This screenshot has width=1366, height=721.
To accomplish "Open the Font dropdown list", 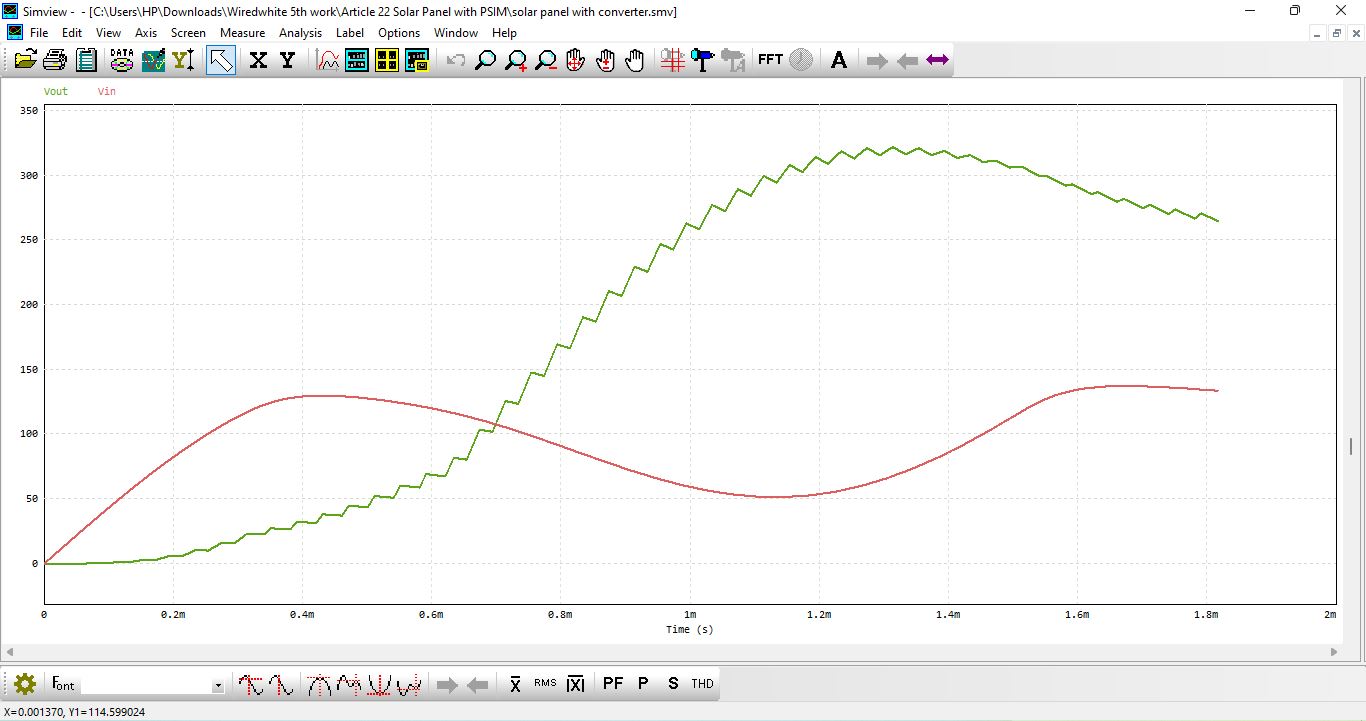I will [218, 686].
